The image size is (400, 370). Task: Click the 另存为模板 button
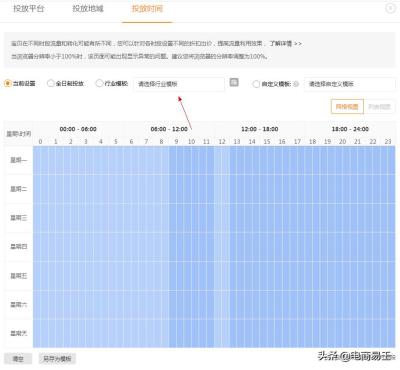[57, 359]
